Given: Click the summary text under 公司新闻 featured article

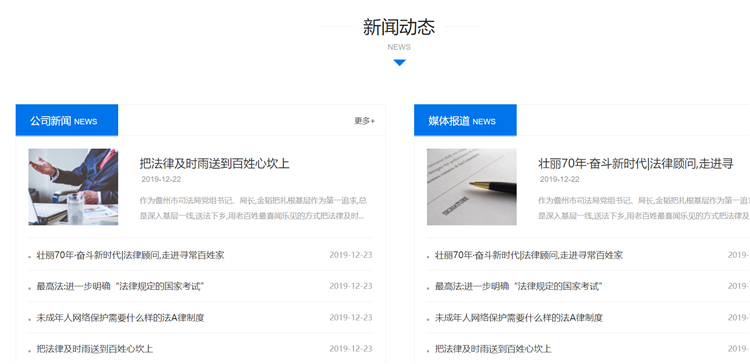Looking at the screenshot, I should tap(253, 208).
